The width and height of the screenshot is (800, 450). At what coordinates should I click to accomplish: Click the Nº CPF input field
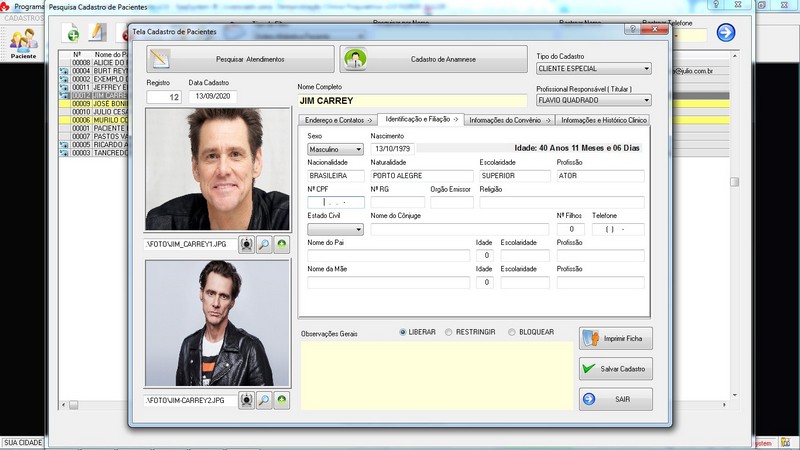pos(335,202)
